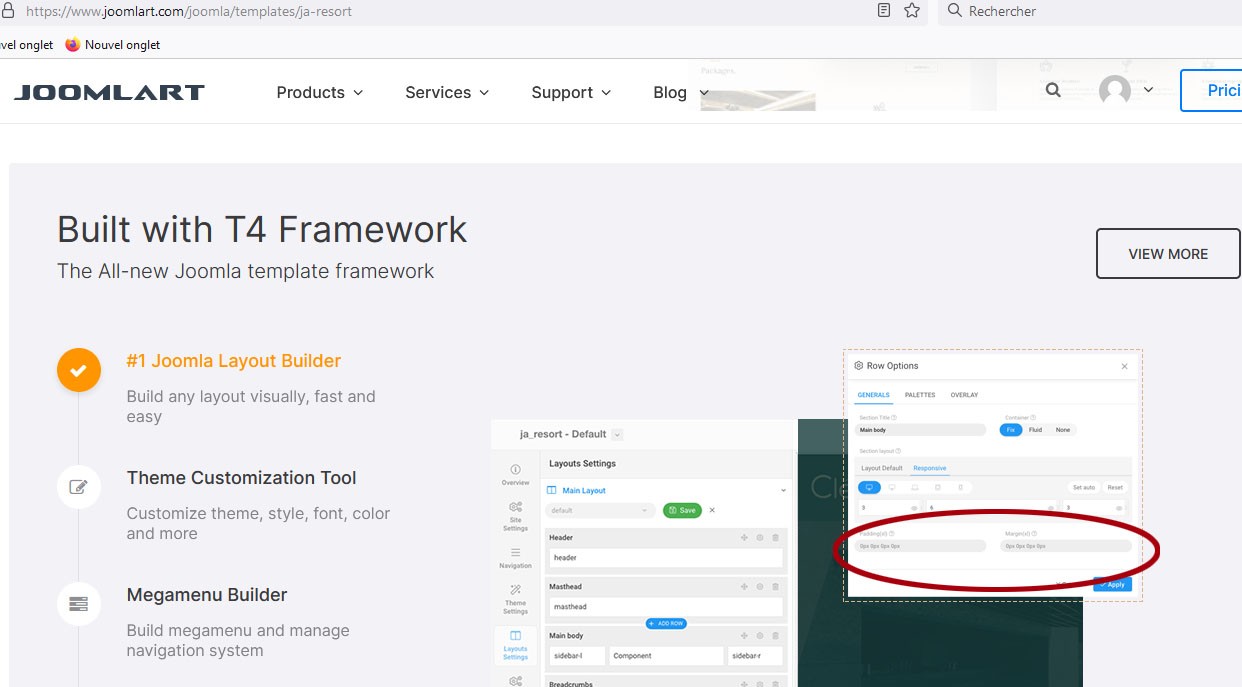The height and width of the screenshot is (687, 1242).
Task: Click the Pricing button
Action: pyautogui.click(x=1211, y=90)
